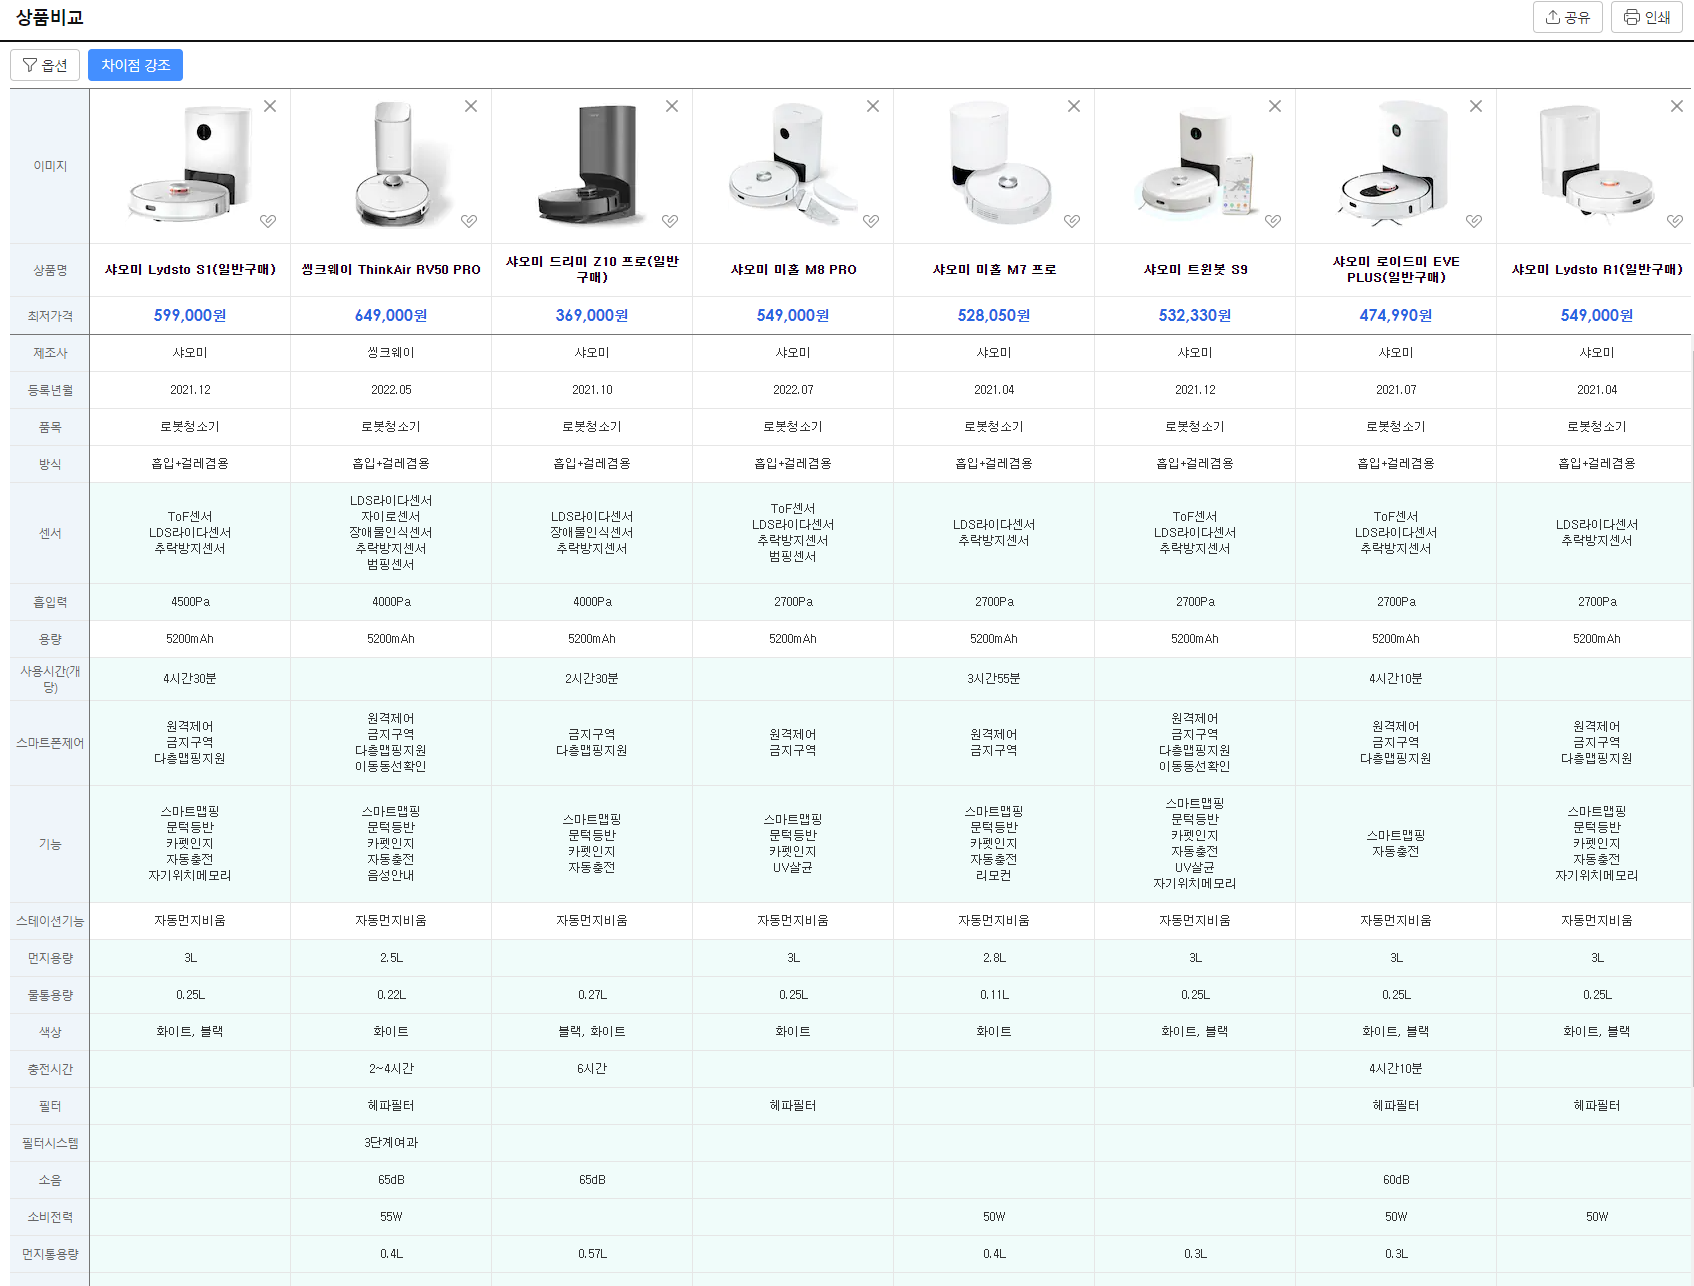Viewport: 1694px width, 1286px height.
Task: Click the 드리미 Z10 프로 product image
Action: point(592,165)
